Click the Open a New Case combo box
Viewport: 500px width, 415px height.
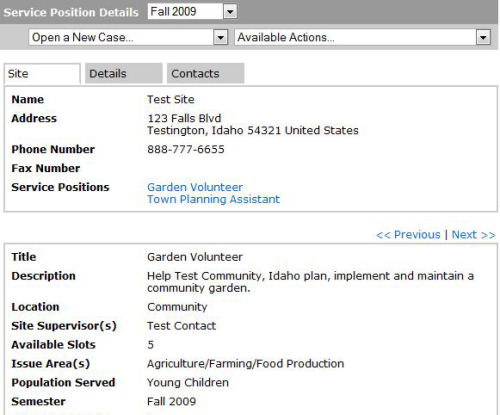(x=128, y=37)
